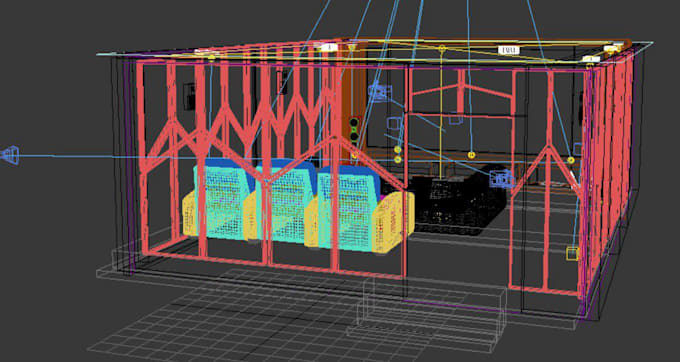Select the small blue square helper beside traffic light
The image size is (680, 362).
[x=394, y=123]
